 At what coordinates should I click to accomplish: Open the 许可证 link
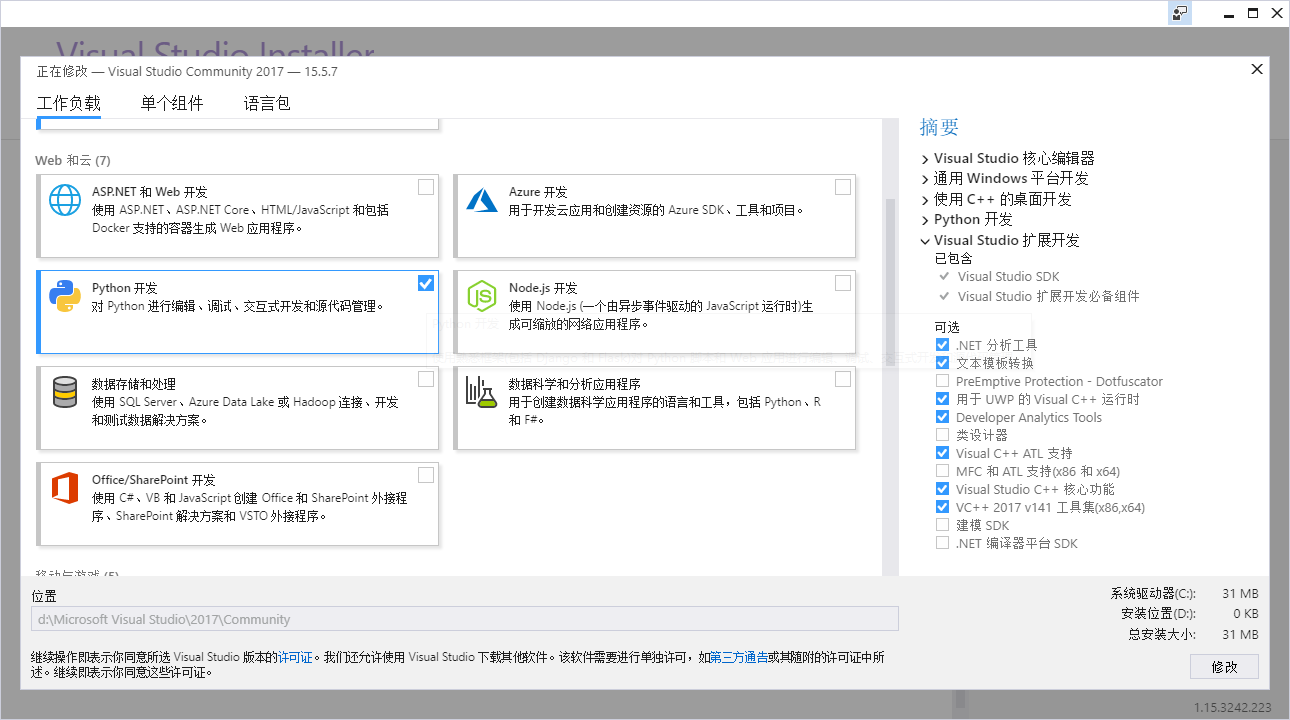296,657
